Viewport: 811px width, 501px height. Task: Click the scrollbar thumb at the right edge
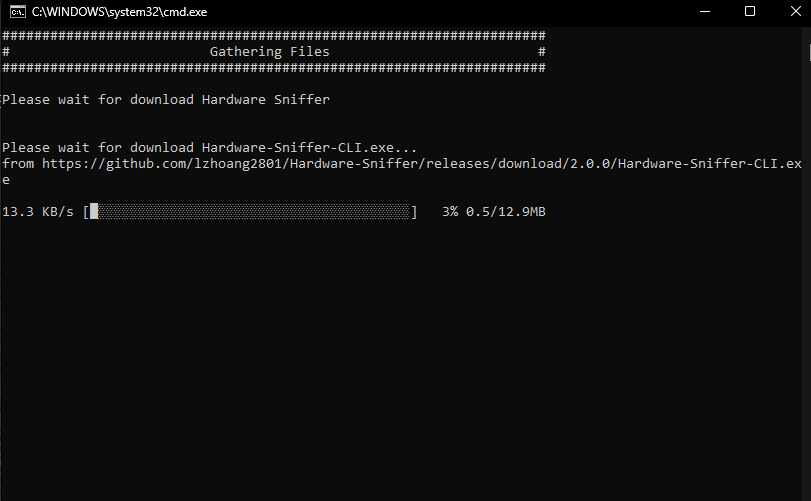(809, 52)
